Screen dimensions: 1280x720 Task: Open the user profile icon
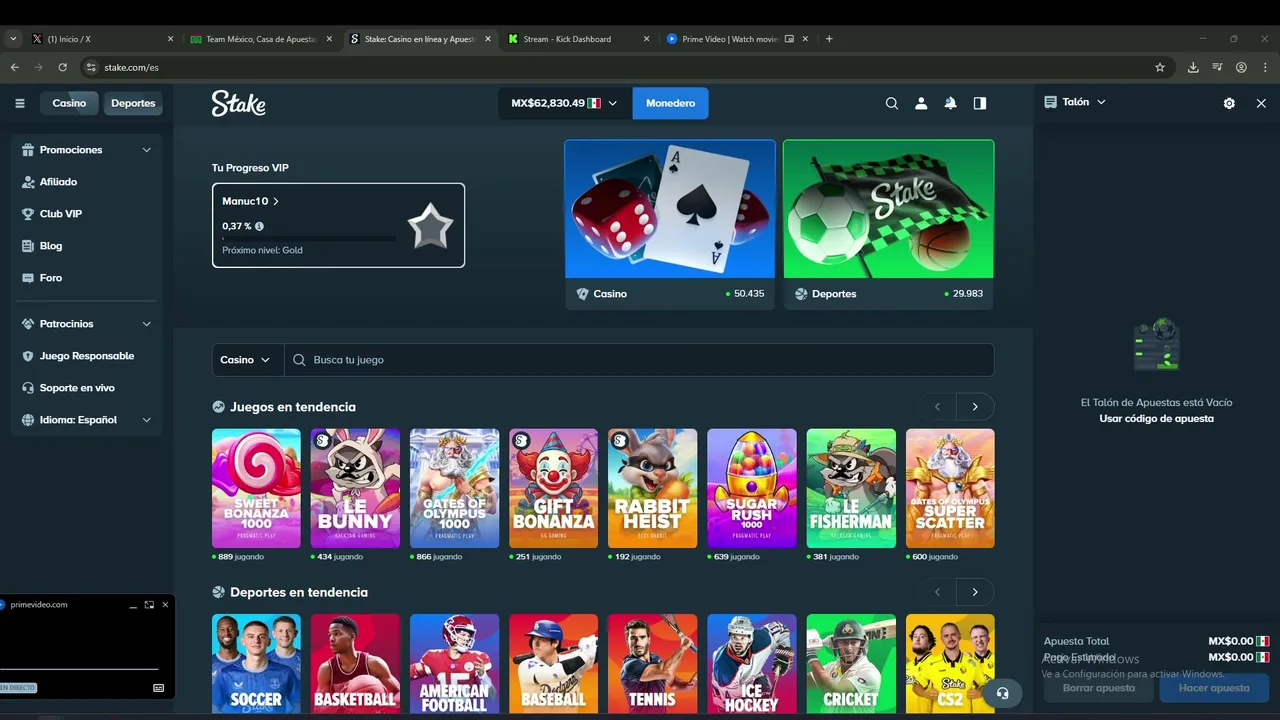click(x=921, y=103)
